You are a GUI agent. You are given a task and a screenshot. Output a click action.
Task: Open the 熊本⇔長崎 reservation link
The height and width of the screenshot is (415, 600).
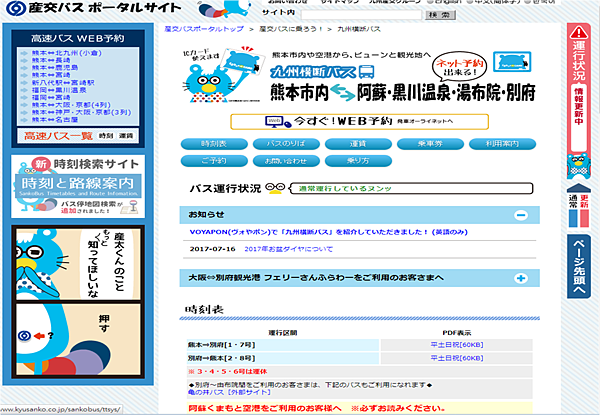click(x=51, y=60)
